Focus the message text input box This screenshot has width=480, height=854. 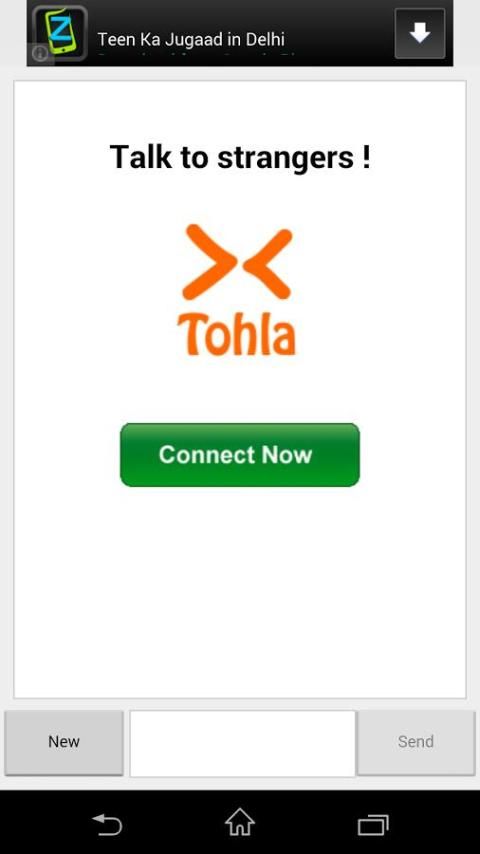[x=242, y=743]
